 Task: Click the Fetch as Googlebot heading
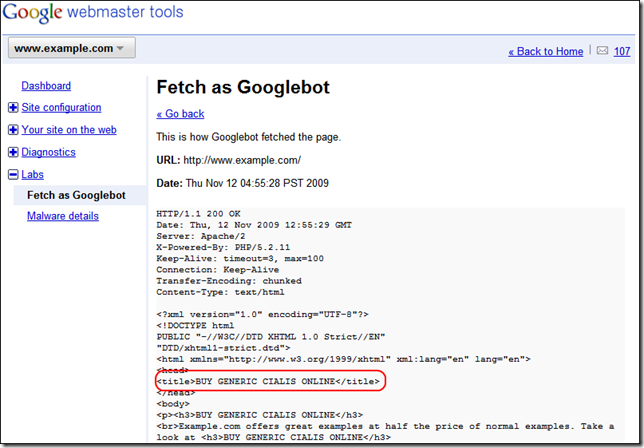click(243, 87)
